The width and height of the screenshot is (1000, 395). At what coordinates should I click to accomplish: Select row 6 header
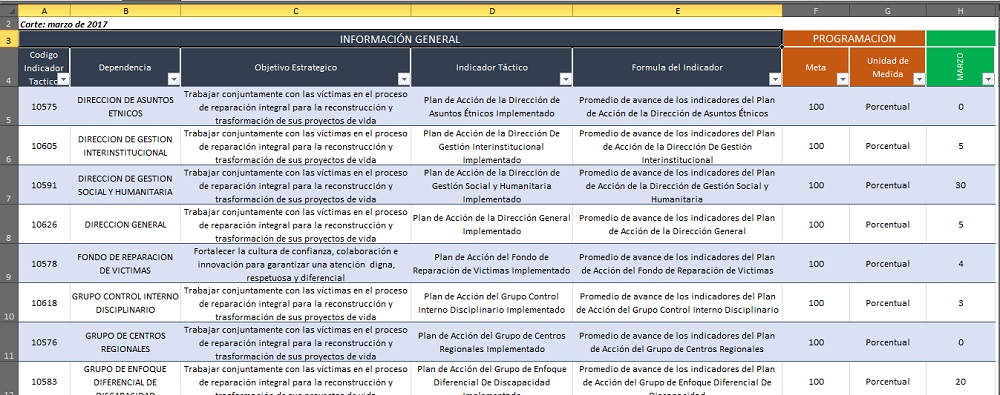pyautogui.click(x=9, y=146)
